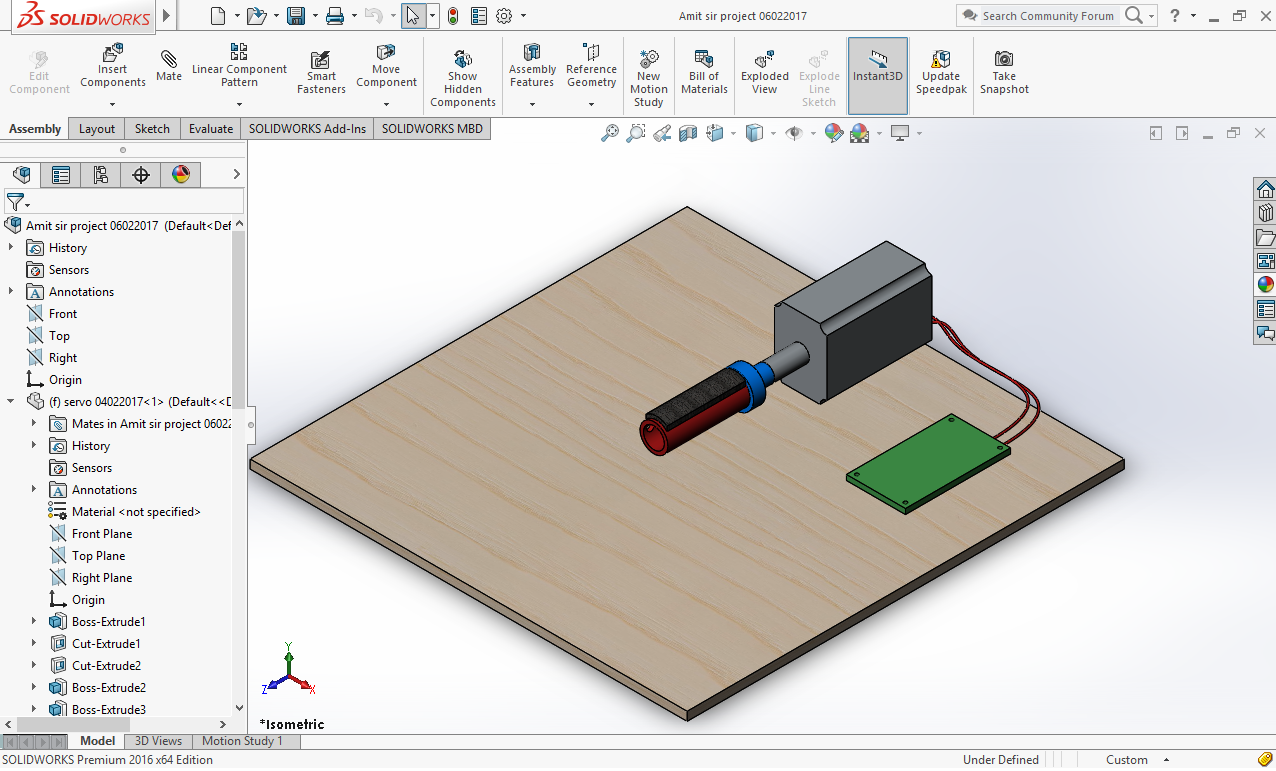Open the Appearances tab in the task pane
Viewport: 1276px width, 771px height.
(x=1265, y=285)
